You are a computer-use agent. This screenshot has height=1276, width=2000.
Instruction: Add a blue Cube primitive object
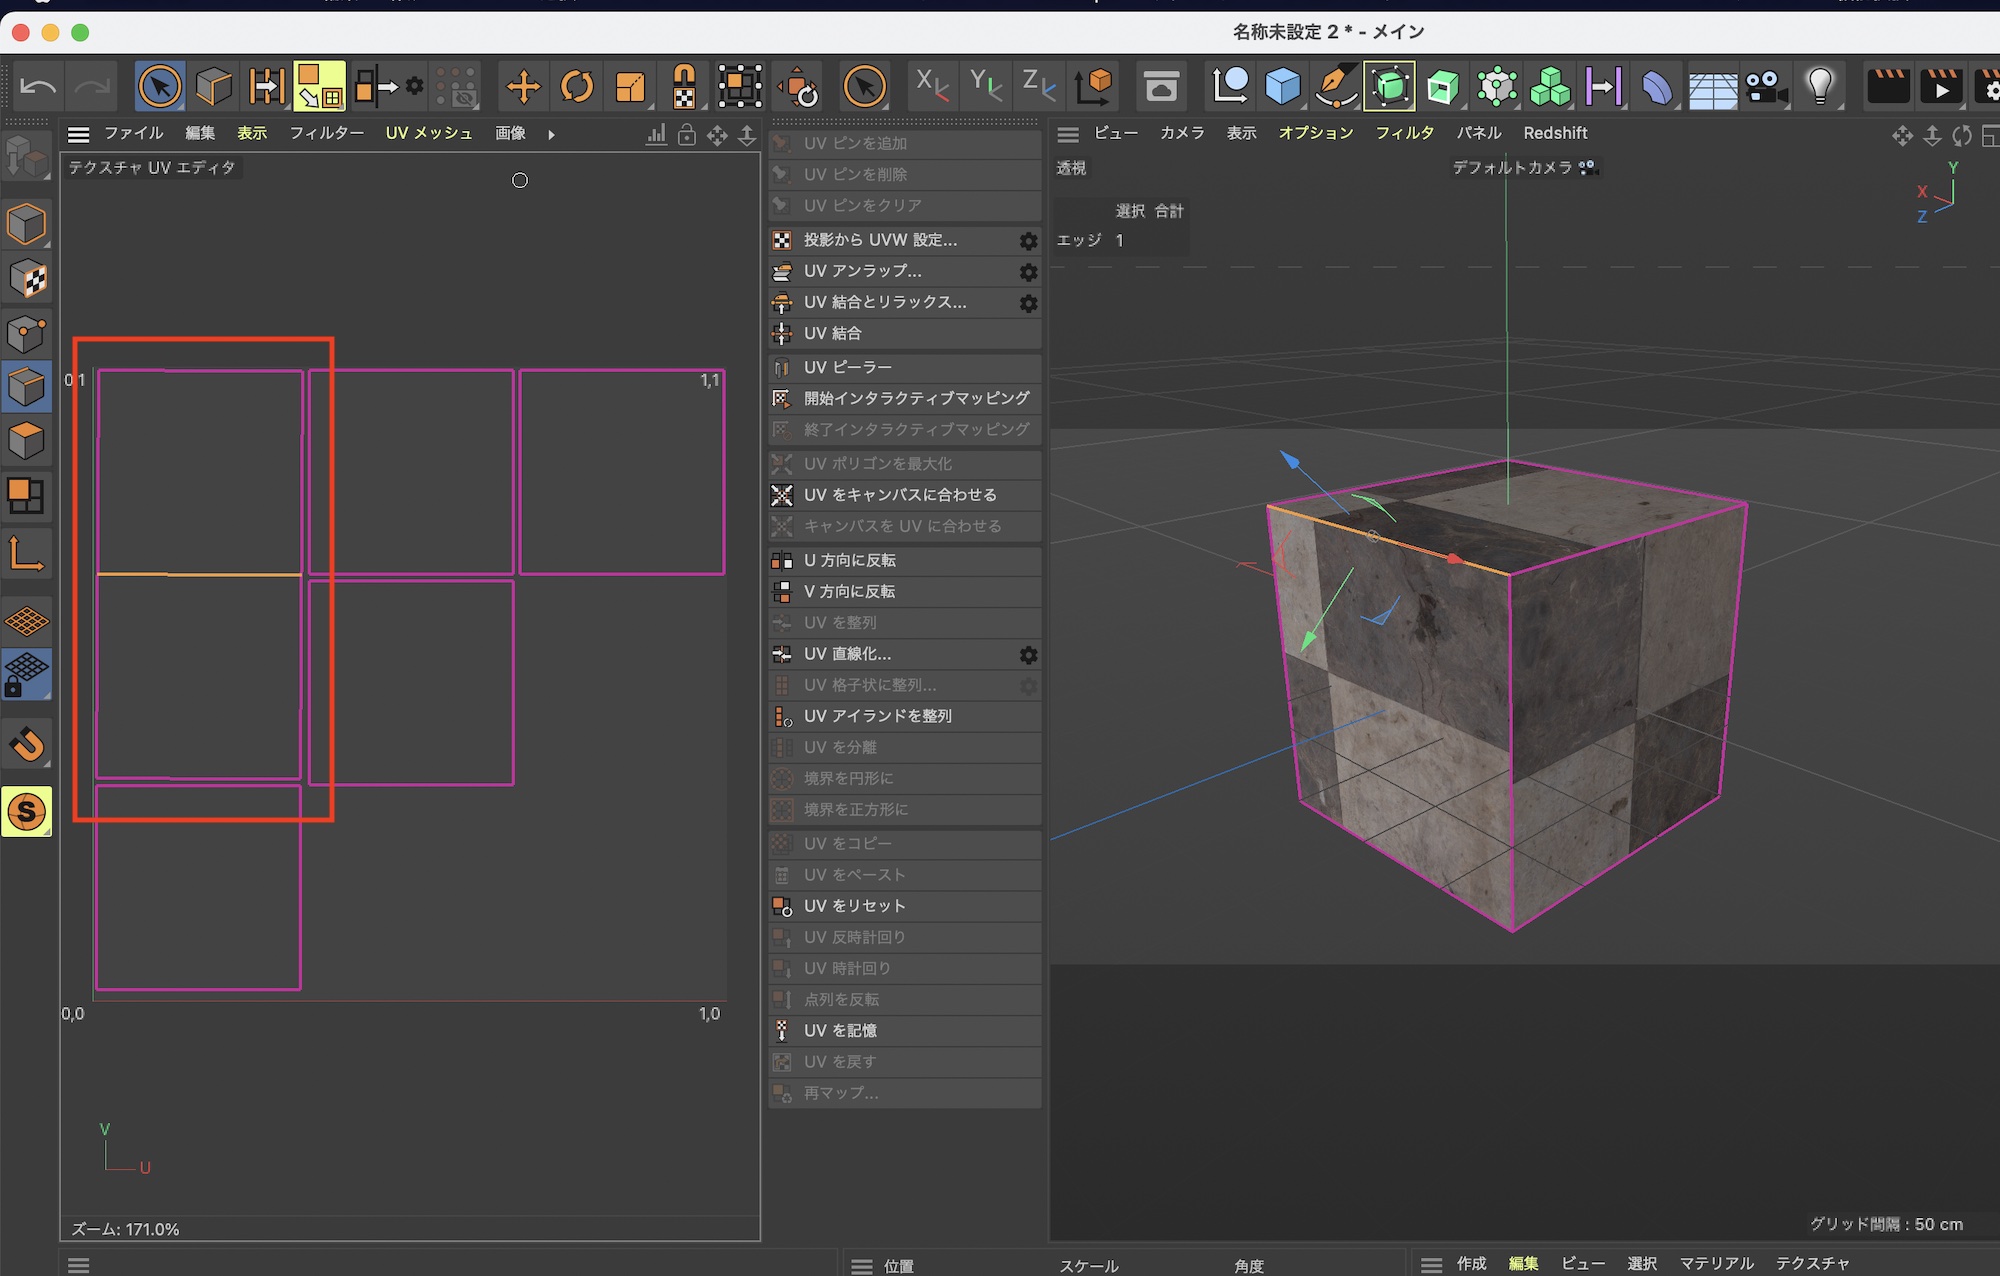point(1282,87)
